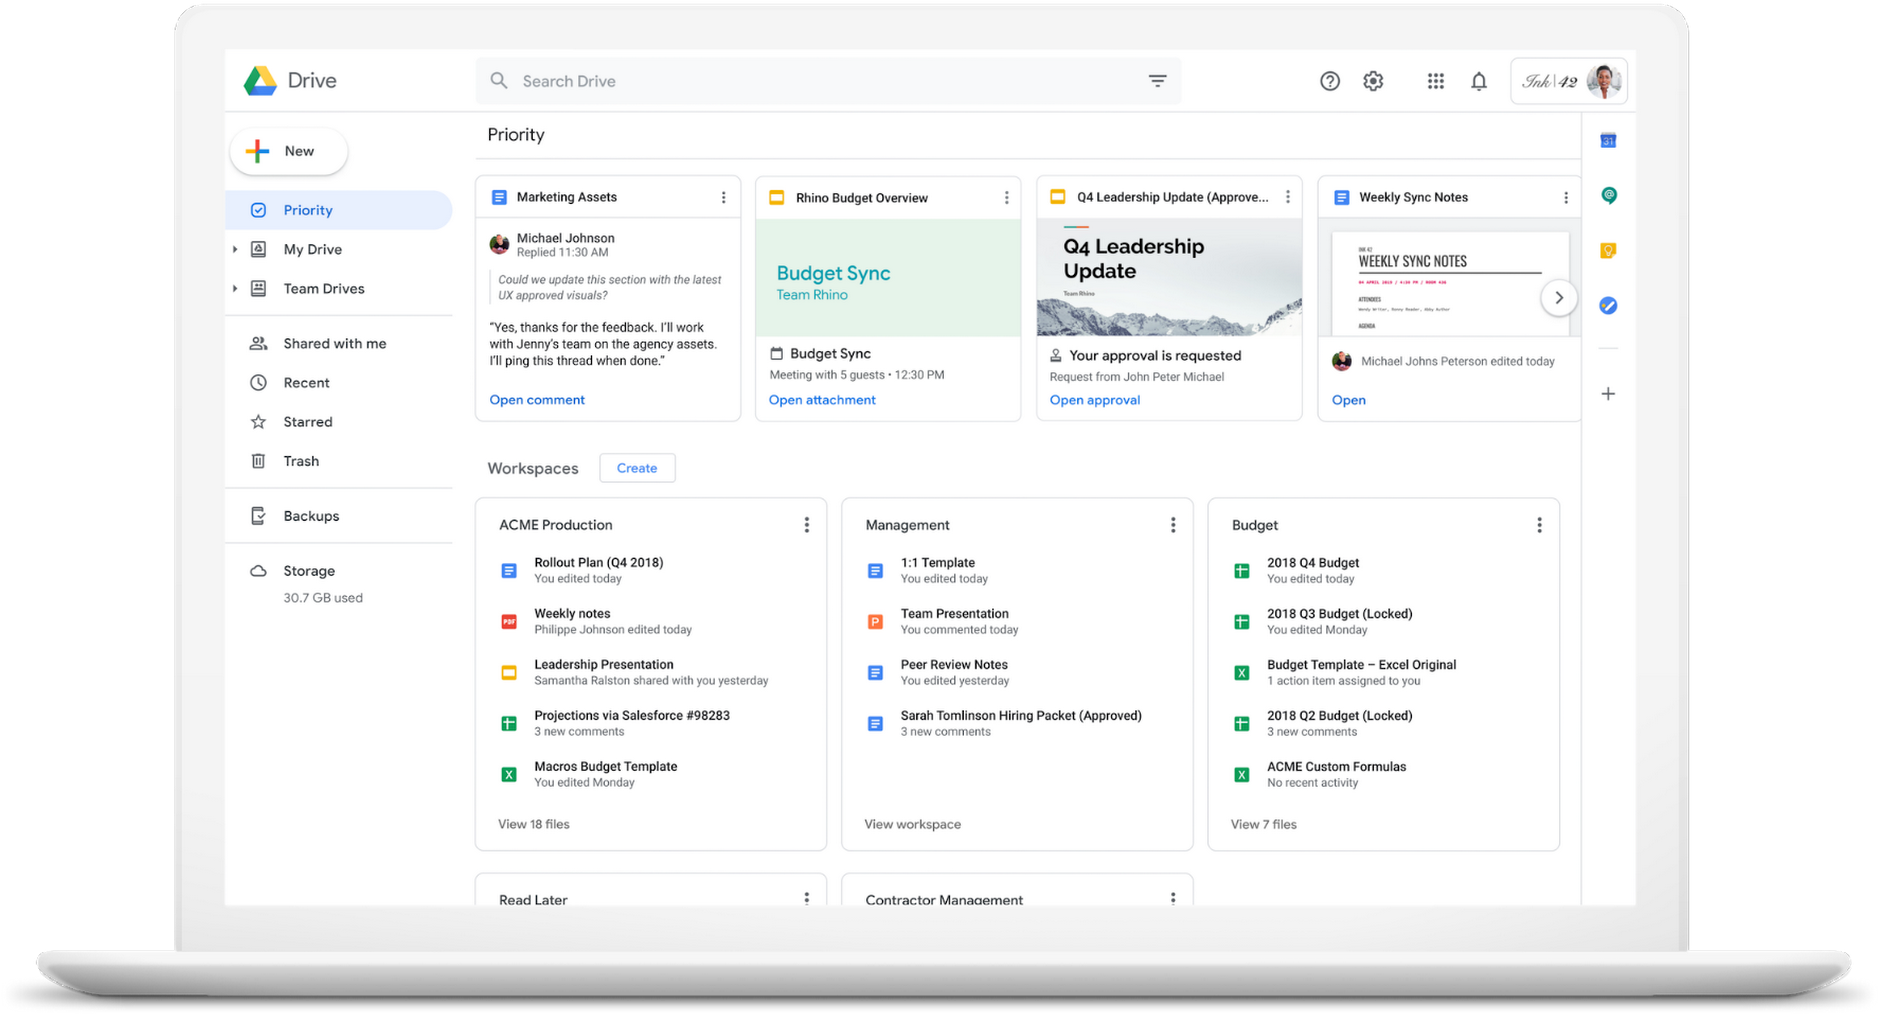Open Calendar in the side panel
Viewport: 1878px width, 1014px height.
coord(1608,141)
